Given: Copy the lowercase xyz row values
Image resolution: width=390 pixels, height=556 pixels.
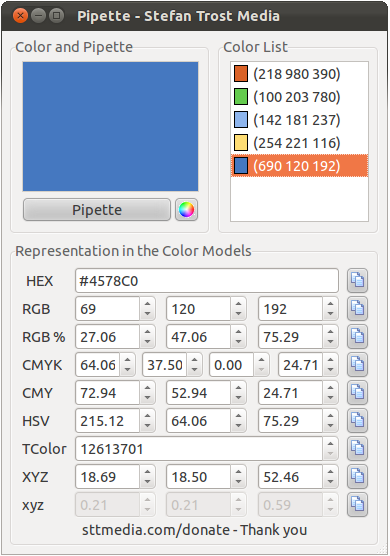Looking at the screenshot, I should click(x=357, y=505).
